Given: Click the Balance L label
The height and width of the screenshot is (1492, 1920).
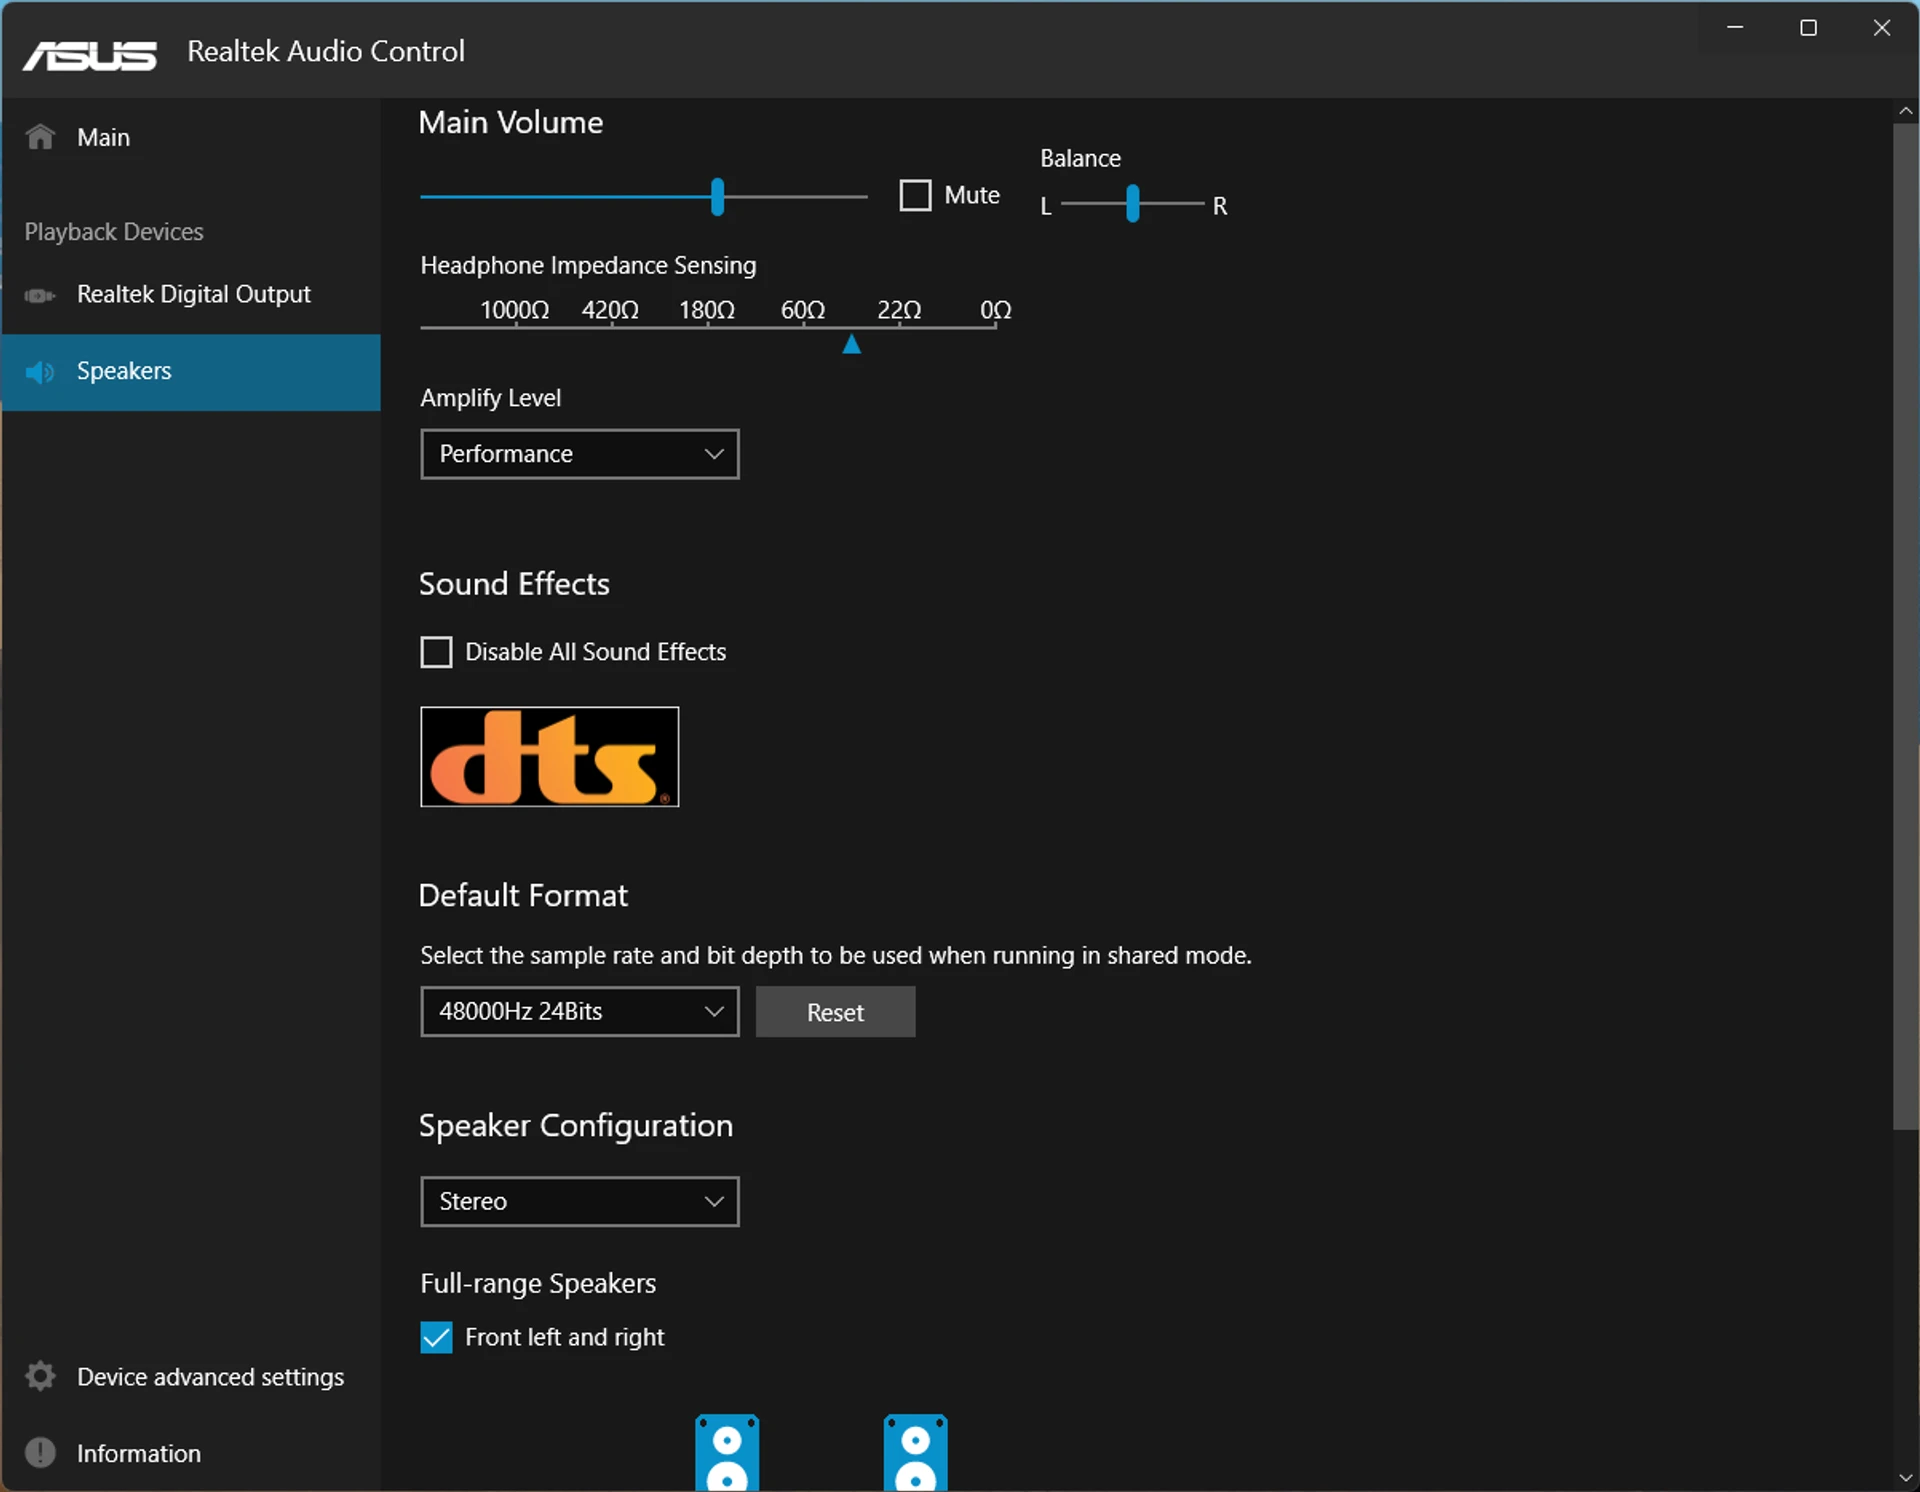Looking at the screenshot, I should pyautogui.click(x=1046, y=206).
